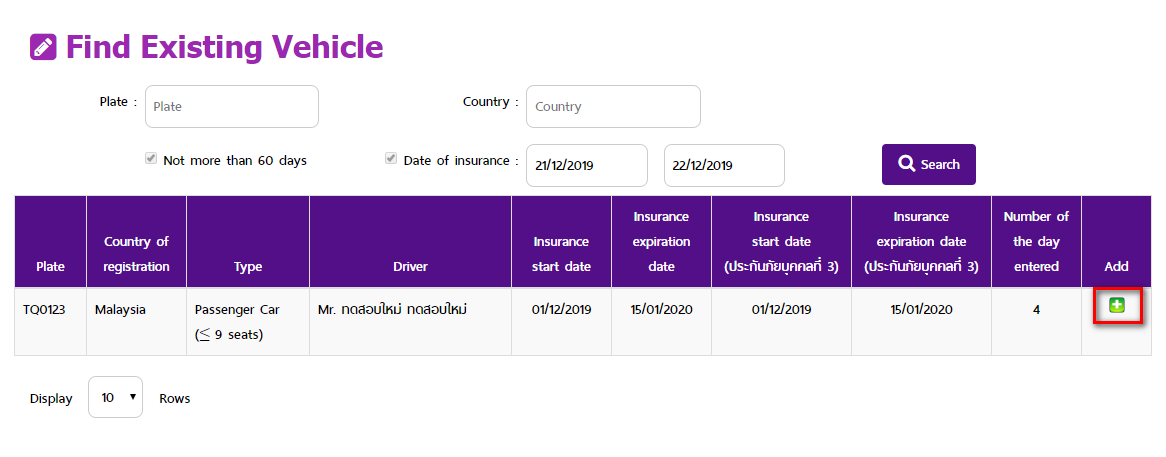The height and width of the screenshot is (457, 1166).
Task: Click the purple edit pencil icon beside title
Action: click(x=43, y=48)
